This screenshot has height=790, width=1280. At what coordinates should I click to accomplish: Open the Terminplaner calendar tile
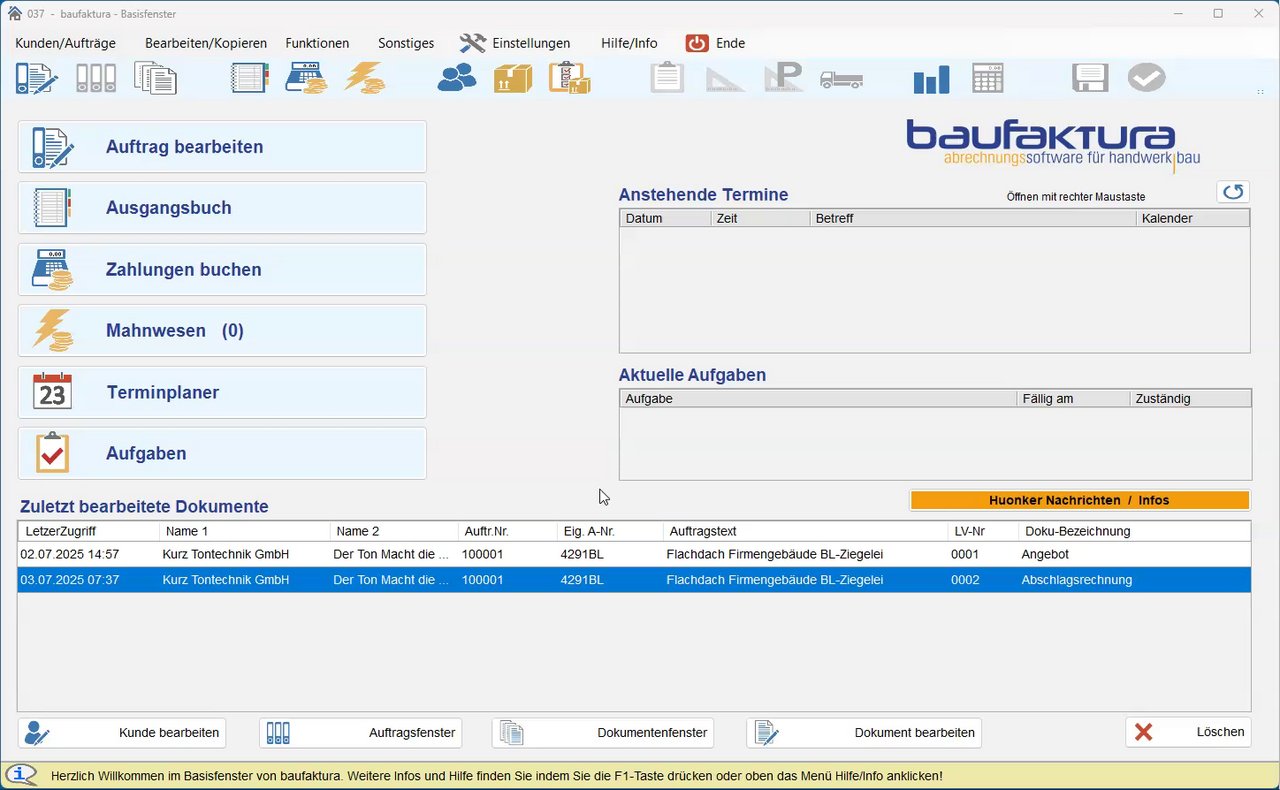[x=222, y=392]
